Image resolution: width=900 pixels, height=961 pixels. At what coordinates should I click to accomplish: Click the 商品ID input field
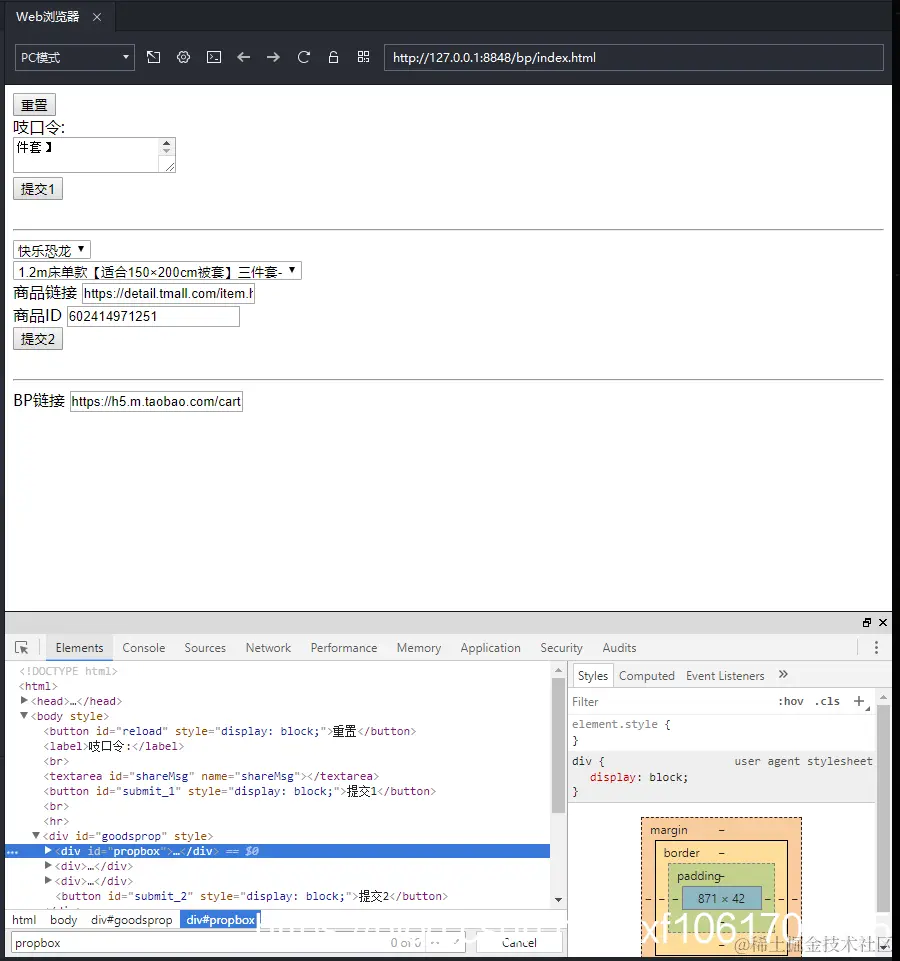(x=153, y=316)
